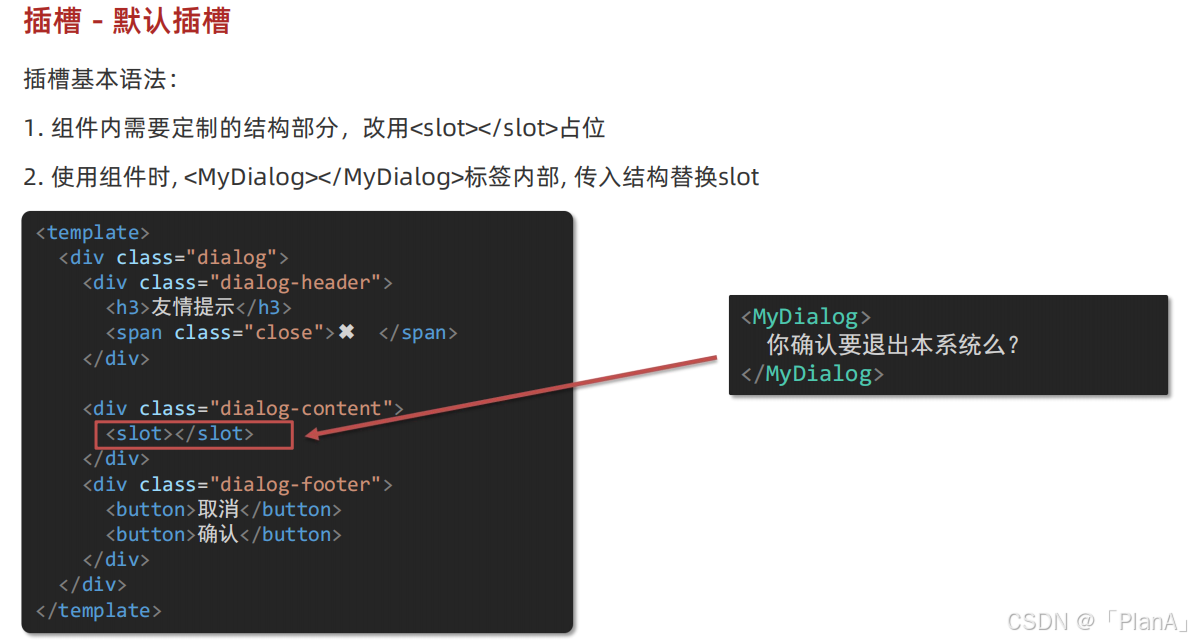Click the closing </MyDialog> tag
This screenshot has height=641, width=1204.
(813, 374)
